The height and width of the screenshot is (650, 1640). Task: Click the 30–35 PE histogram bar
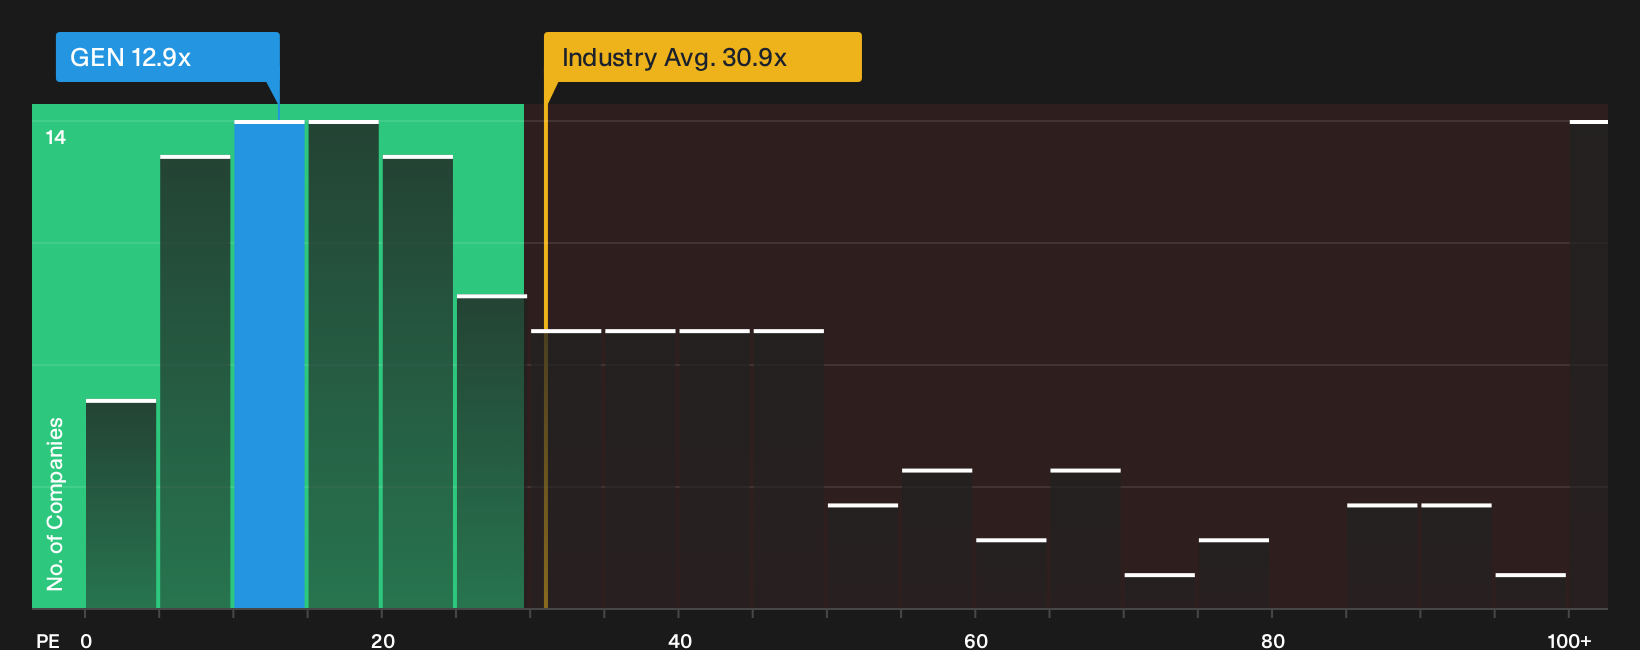point(566,469)
